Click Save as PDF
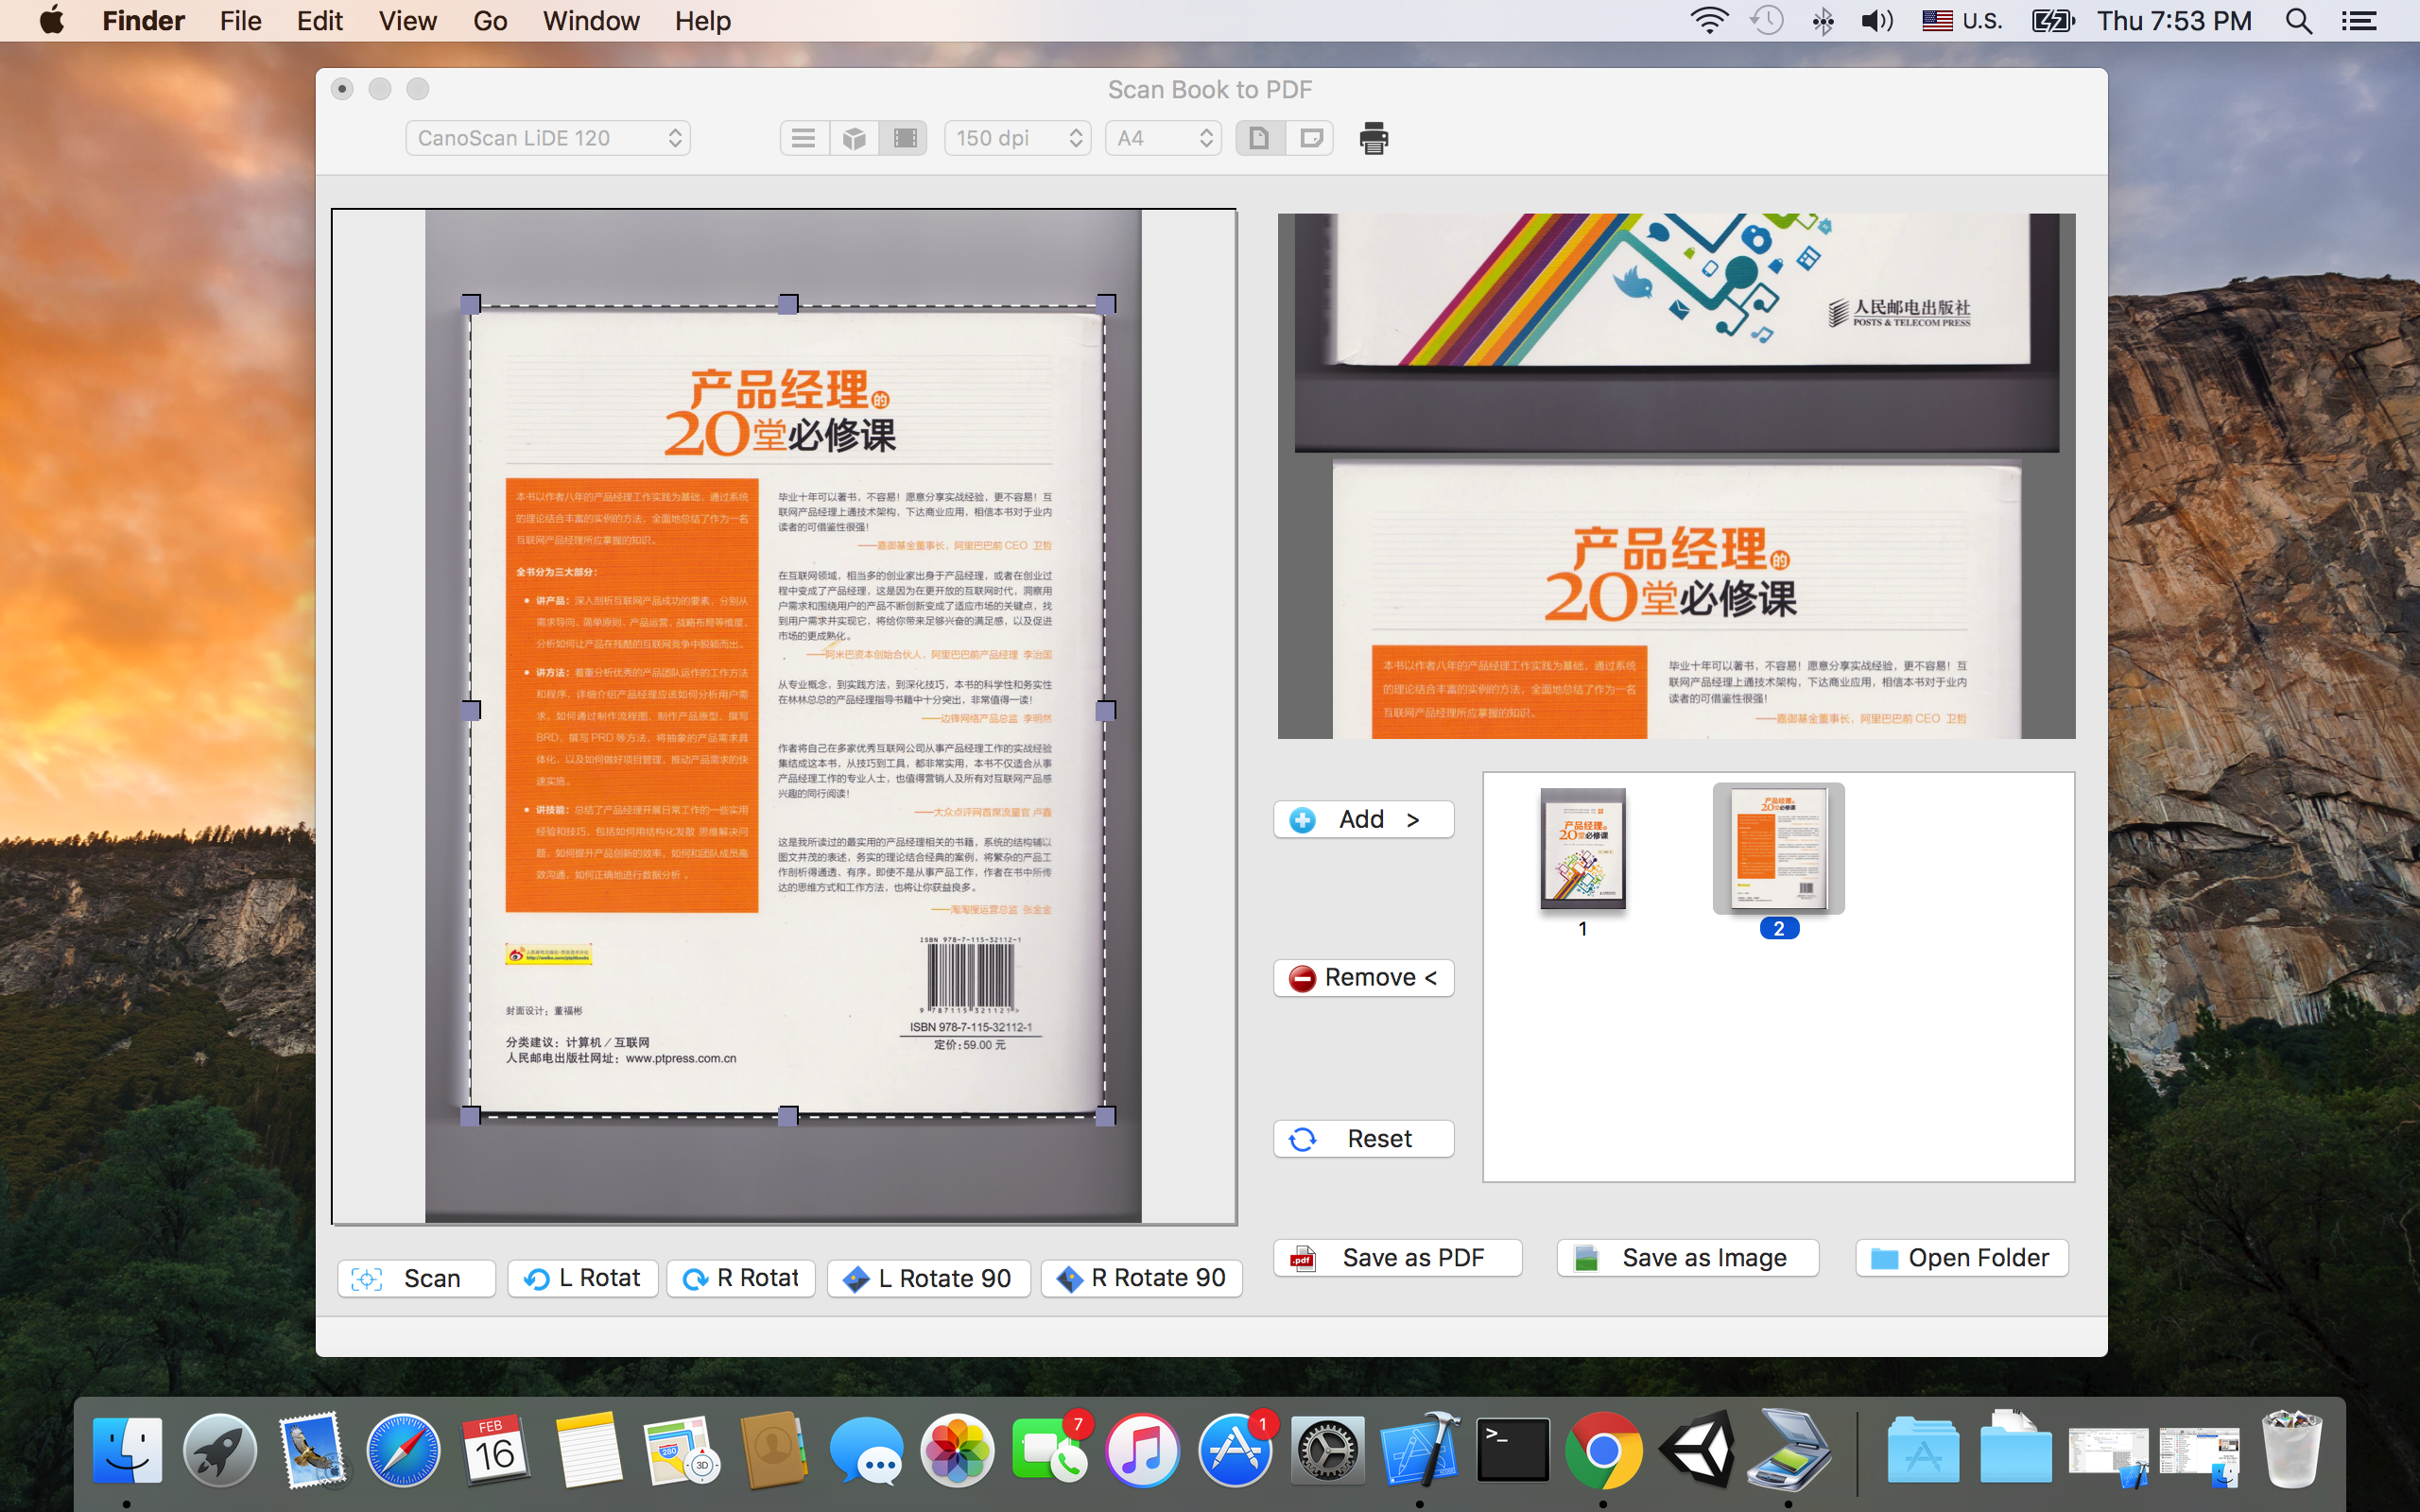2420x1512 pixels. click(x=1397, y=1257)
